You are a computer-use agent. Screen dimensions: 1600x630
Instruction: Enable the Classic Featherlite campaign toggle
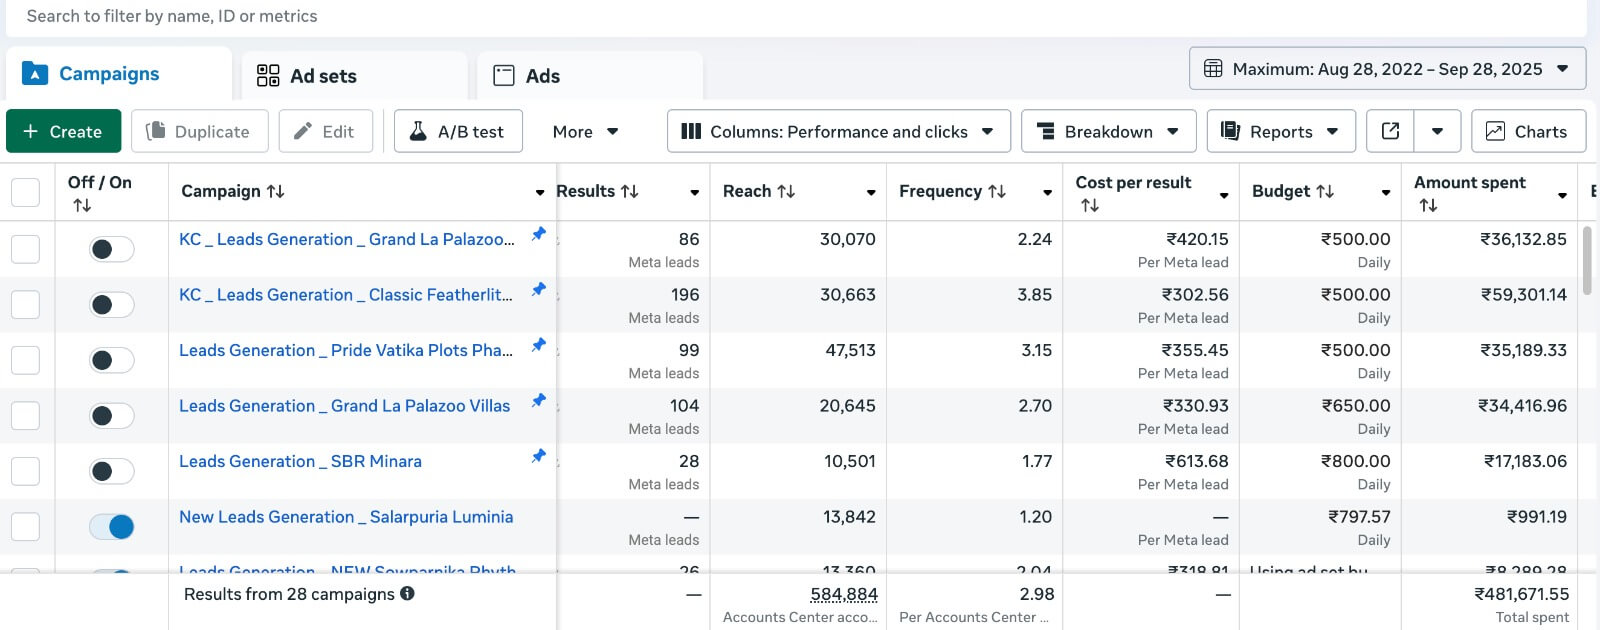pyautogui.click(x=111, y=305)
